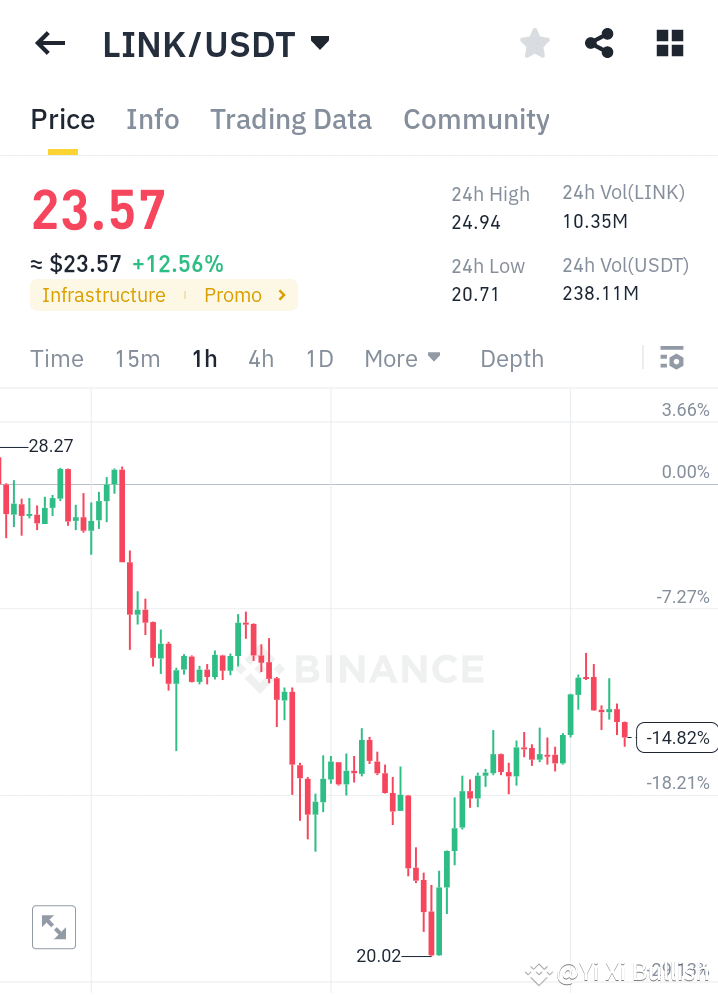Open the Community tab
This screenshot has height=995, width=718.
point(476,119)
